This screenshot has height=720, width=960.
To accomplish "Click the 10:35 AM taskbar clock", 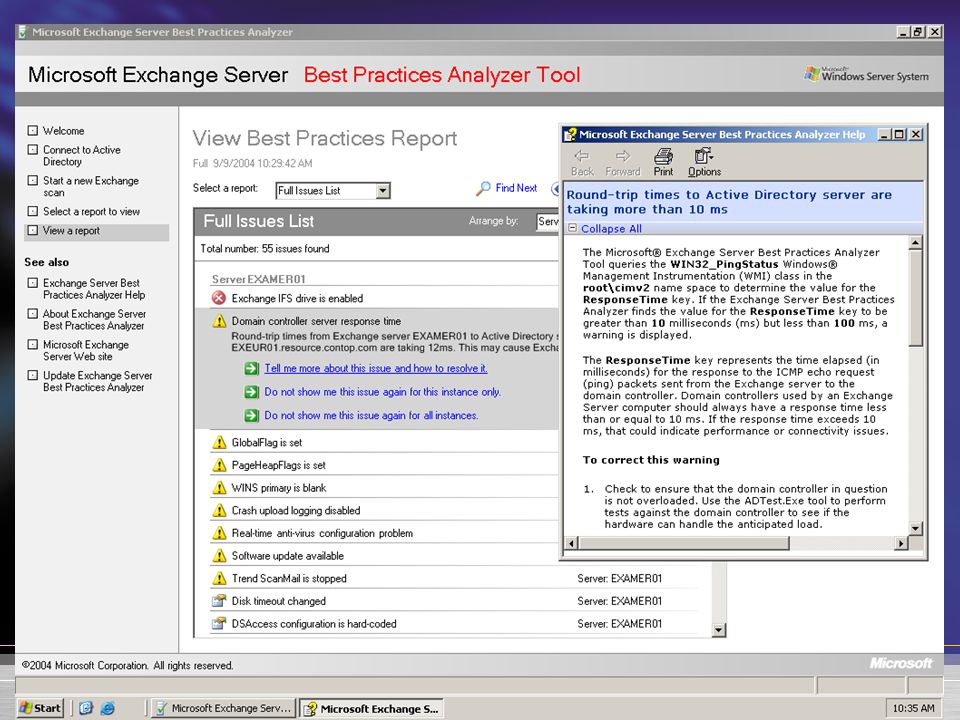I will tap(913, 708).
